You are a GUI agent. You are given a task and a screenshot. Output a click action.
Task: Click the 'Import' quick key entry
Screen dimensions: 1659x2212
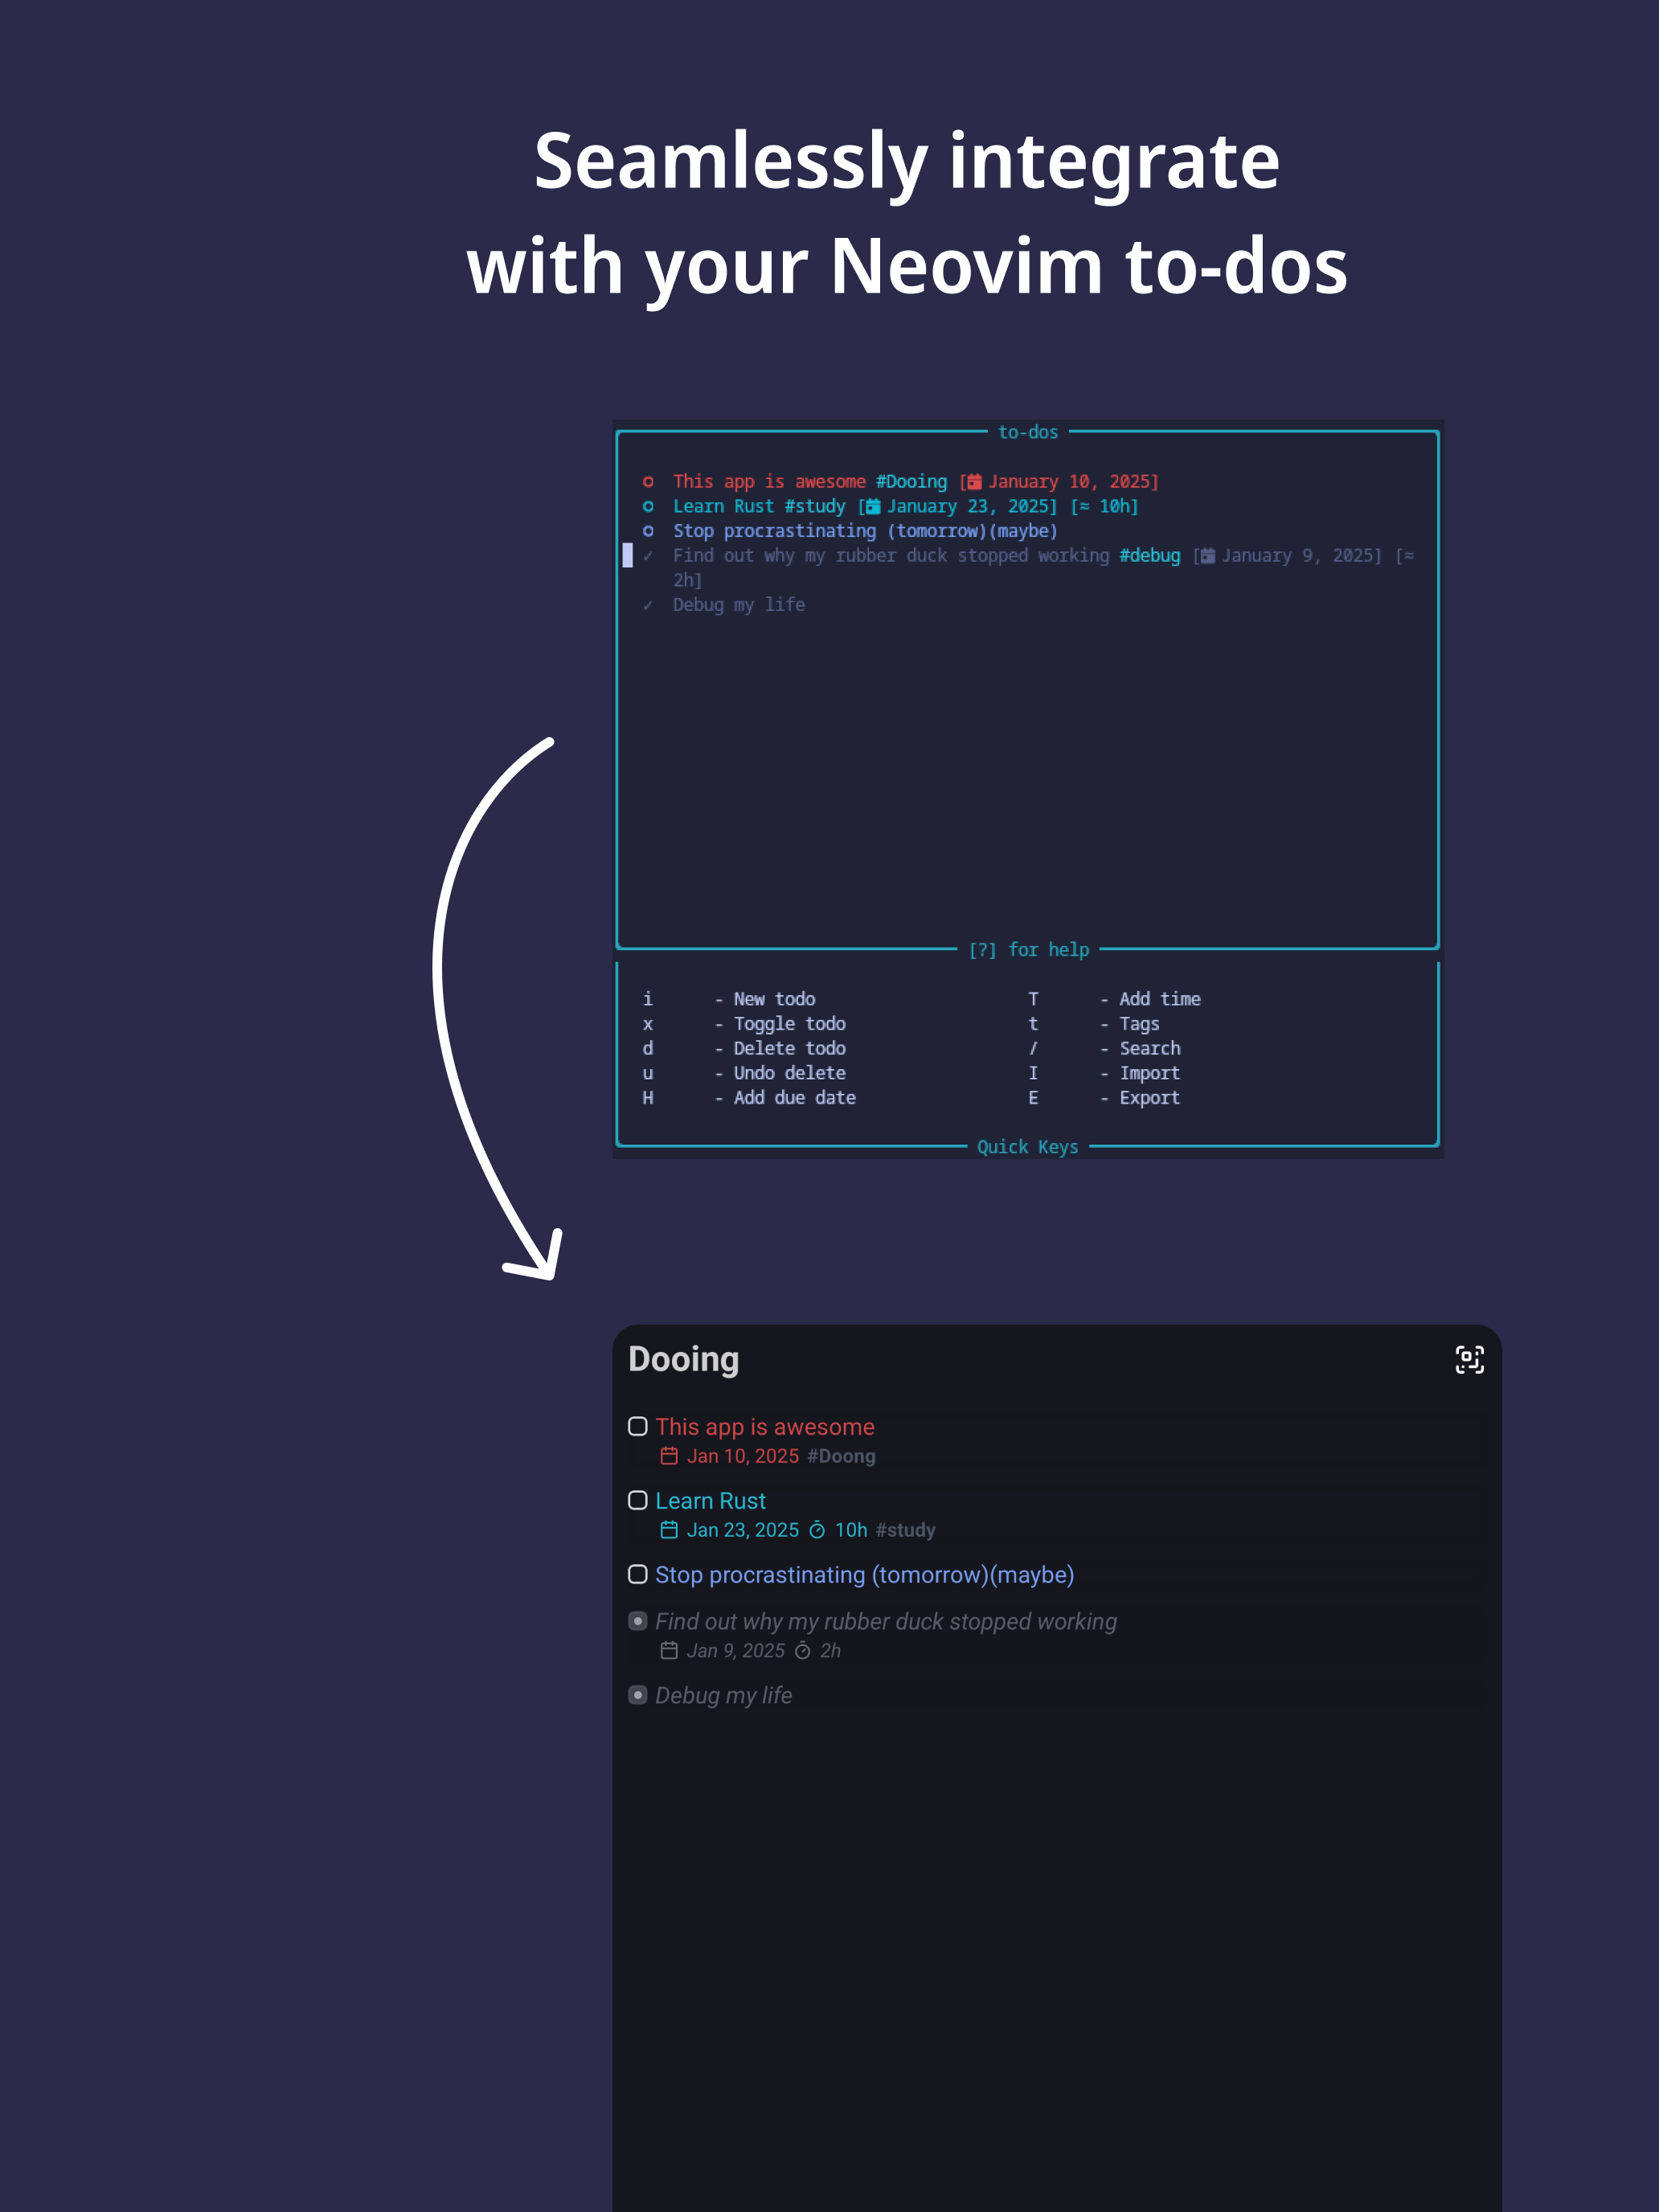1150,1072
